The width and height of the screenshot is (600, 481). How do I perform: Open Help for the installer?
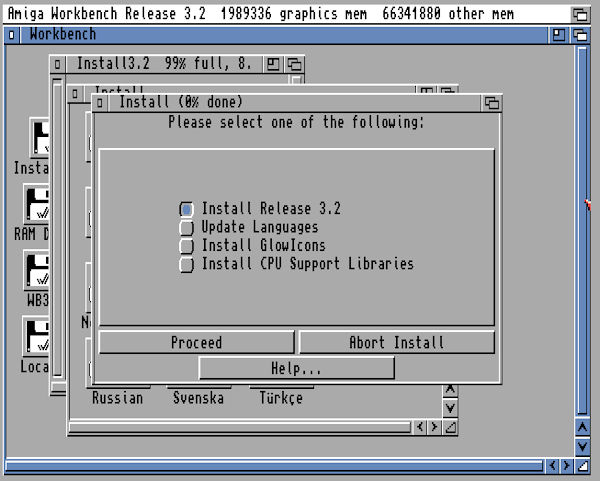296,369
